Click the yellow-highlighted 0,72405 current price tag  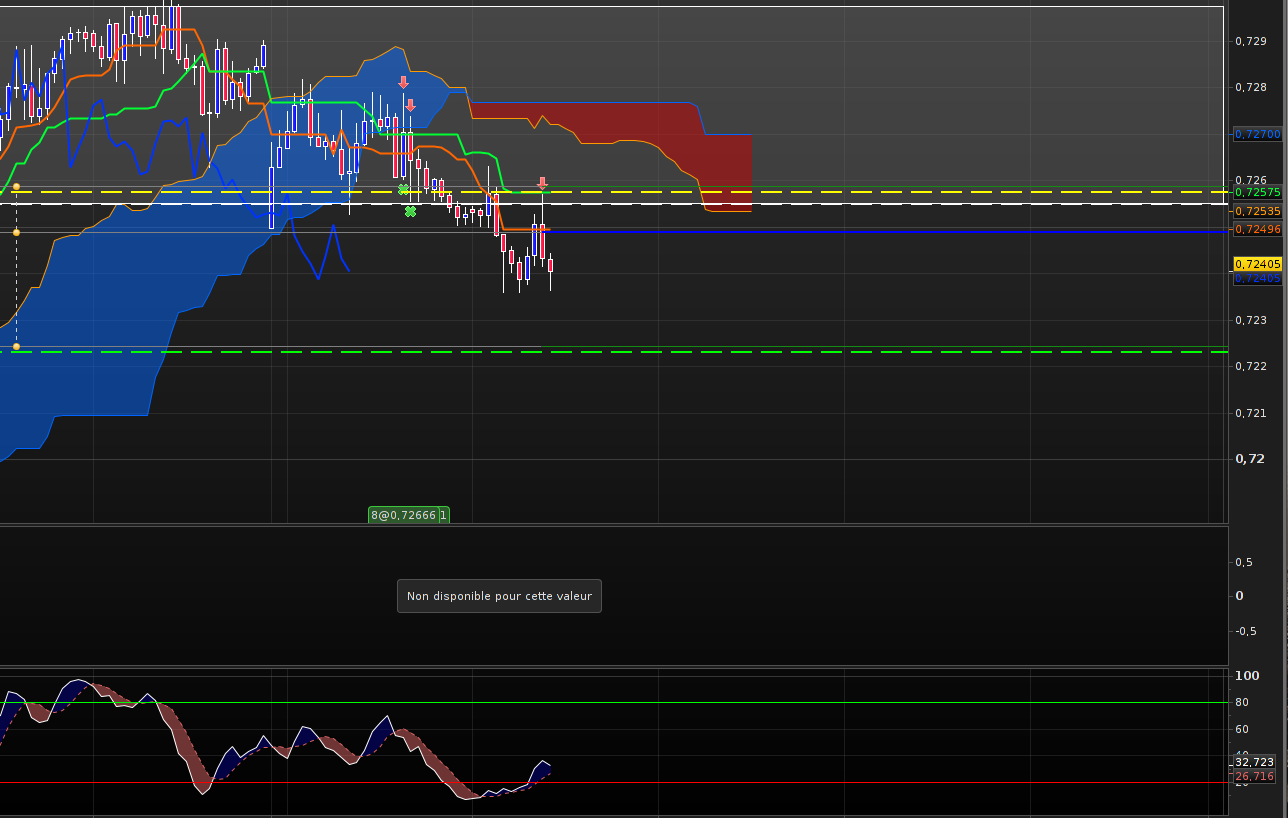click(1257, 264)
